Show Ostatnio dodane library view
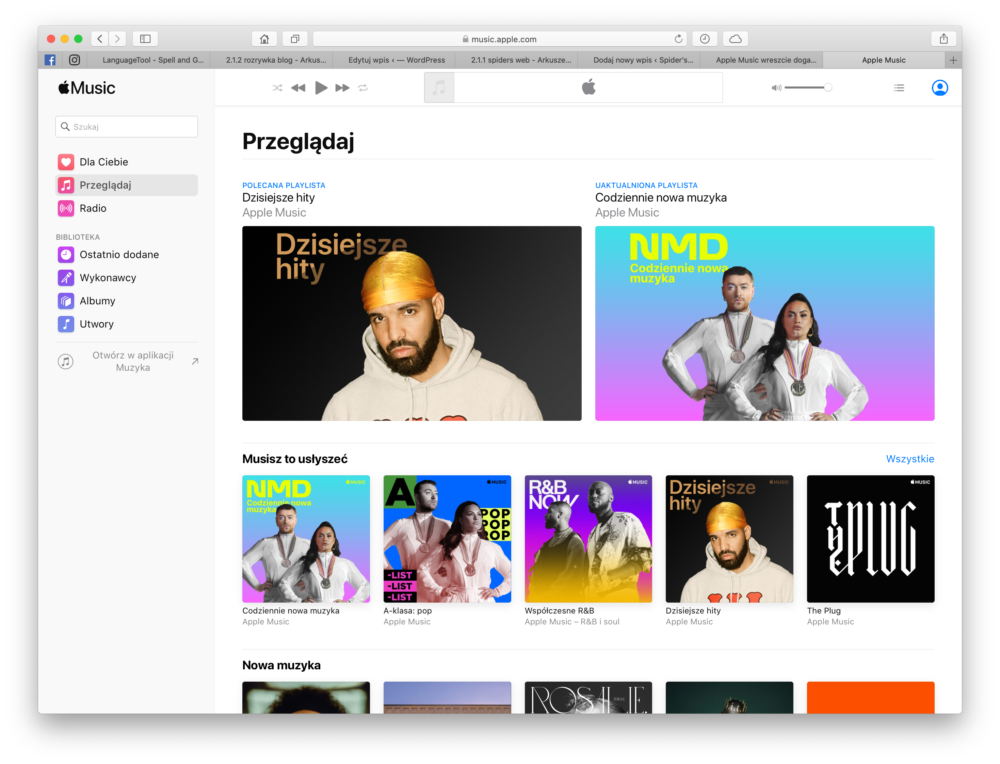The image size is (1000, 764). pos(126,254)
